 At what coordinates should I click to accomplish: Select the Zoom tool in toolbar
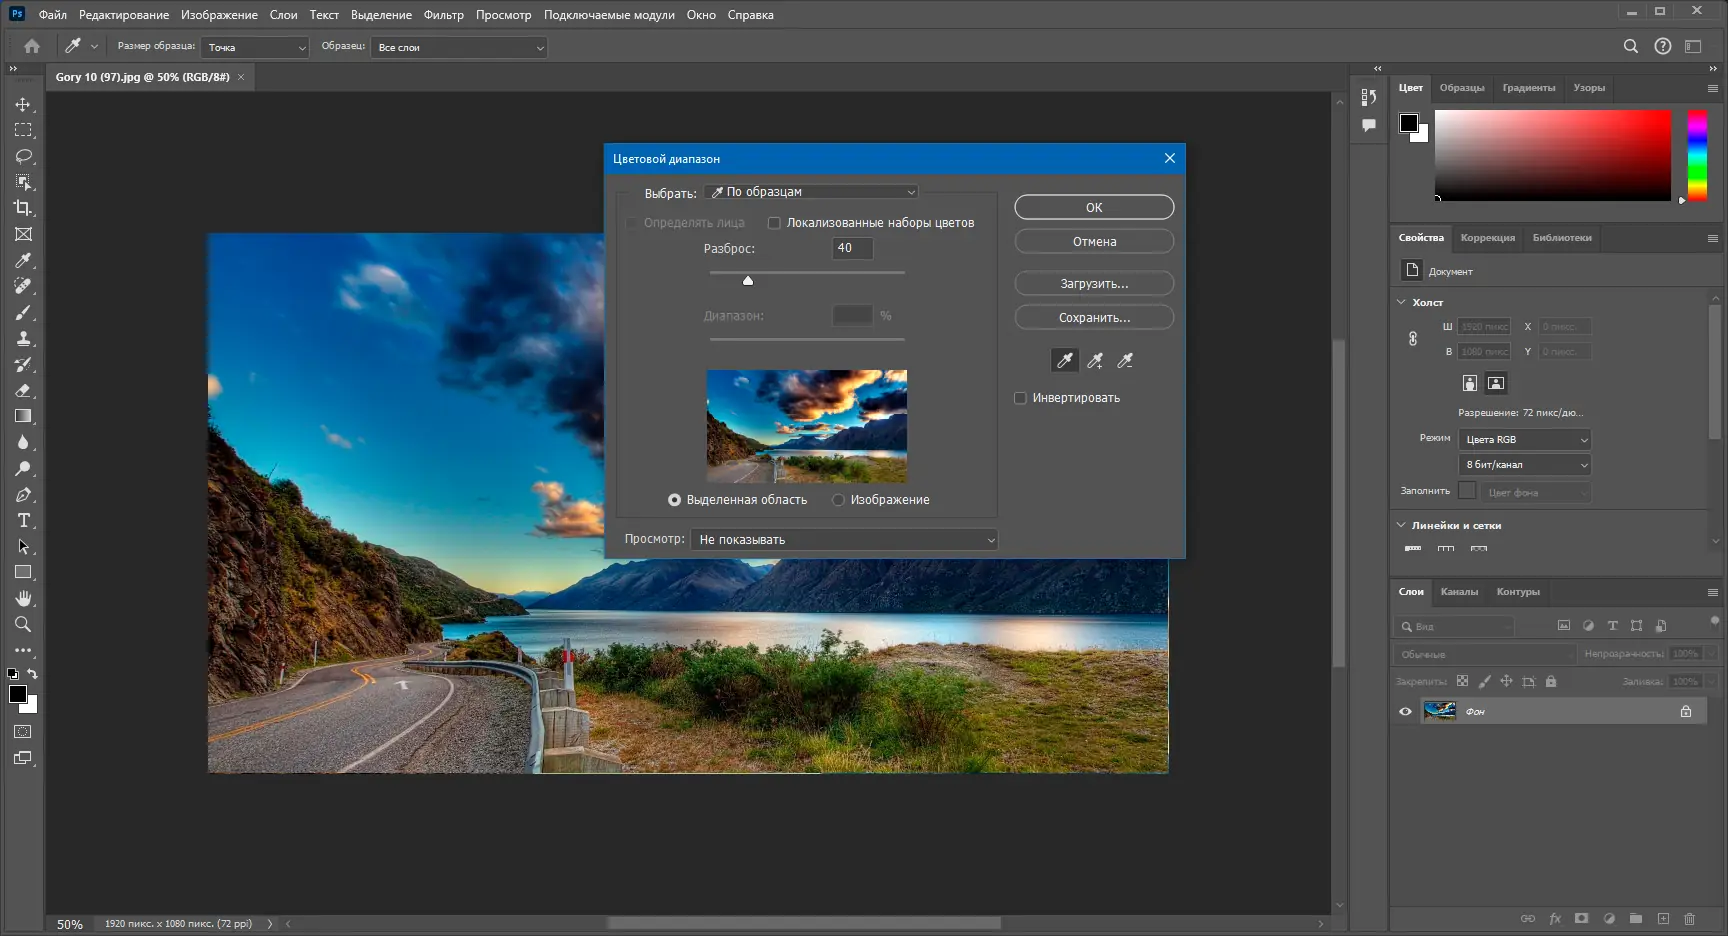(23, 625)
